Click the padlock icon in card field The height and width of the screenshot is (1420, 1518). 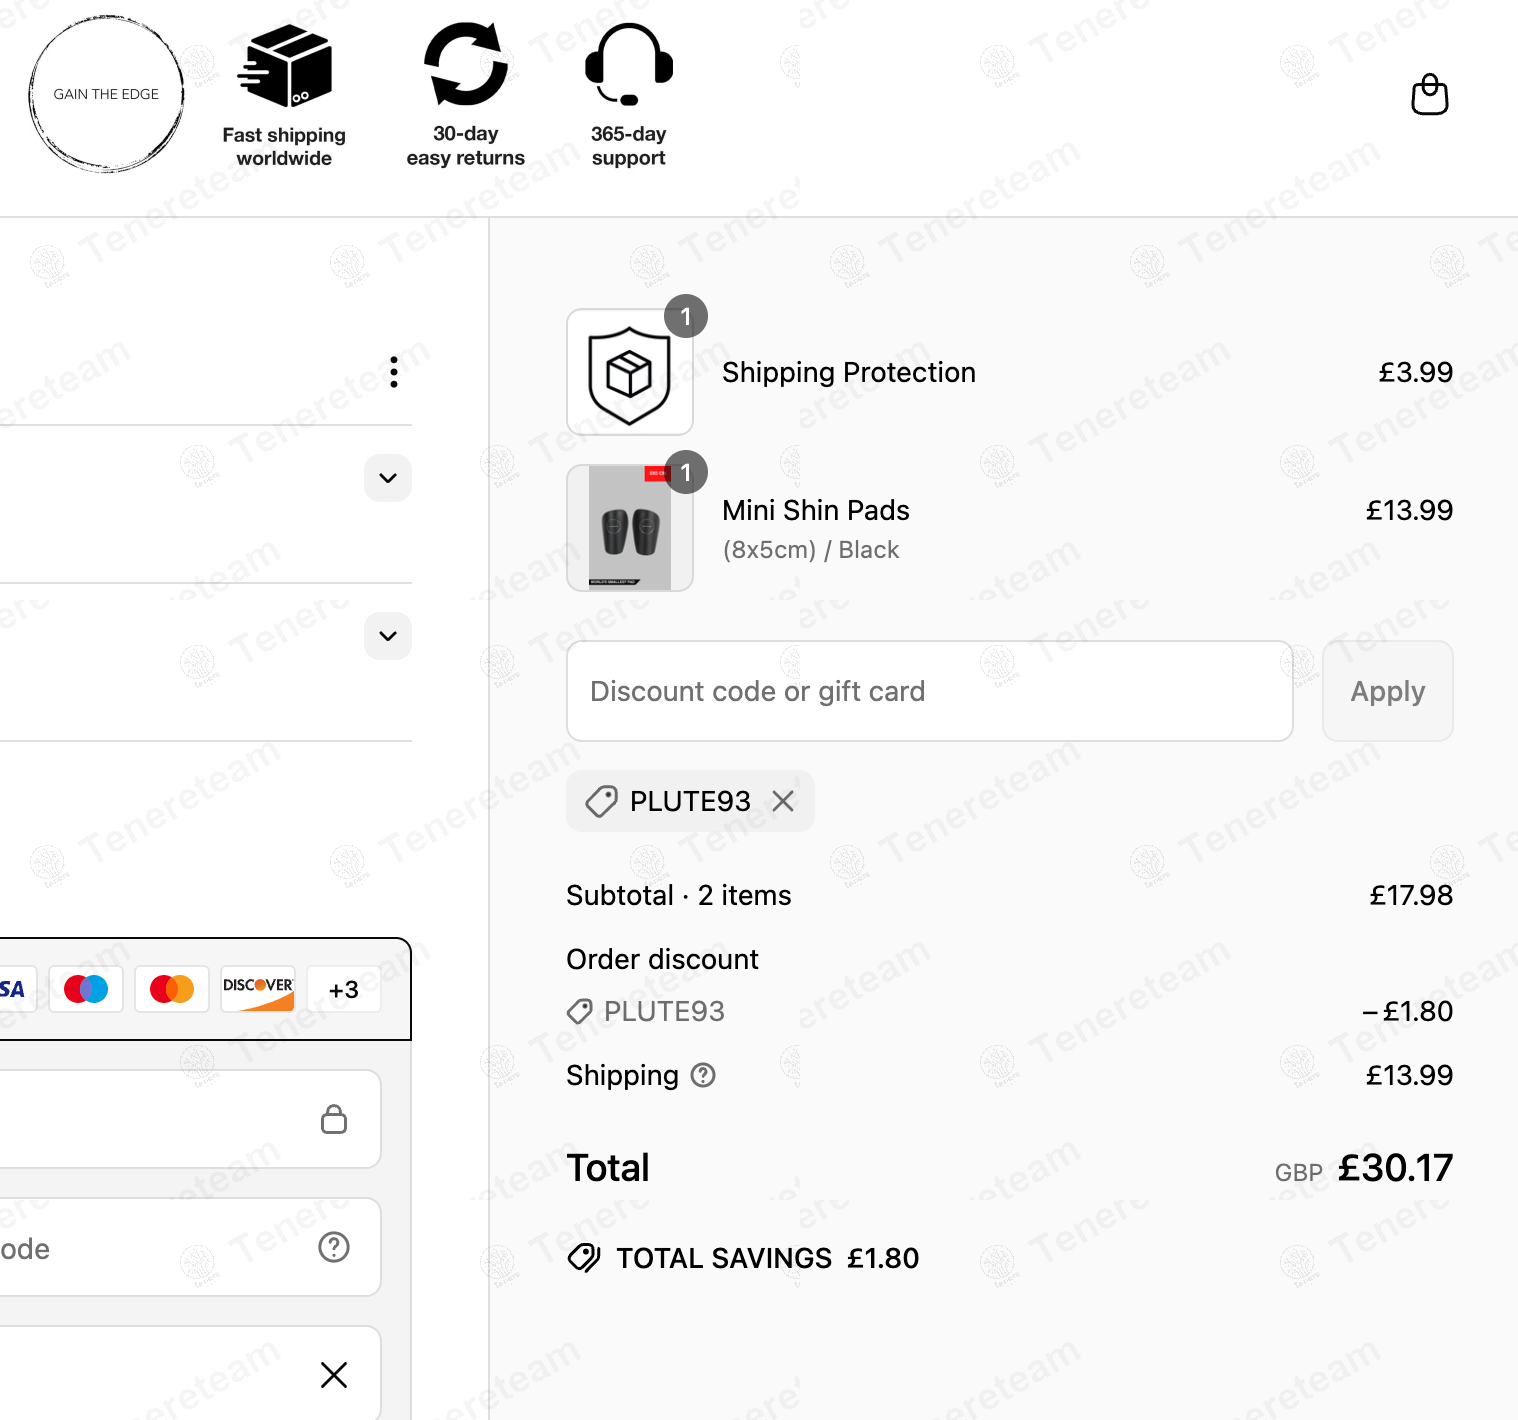tap(333, 1119)
